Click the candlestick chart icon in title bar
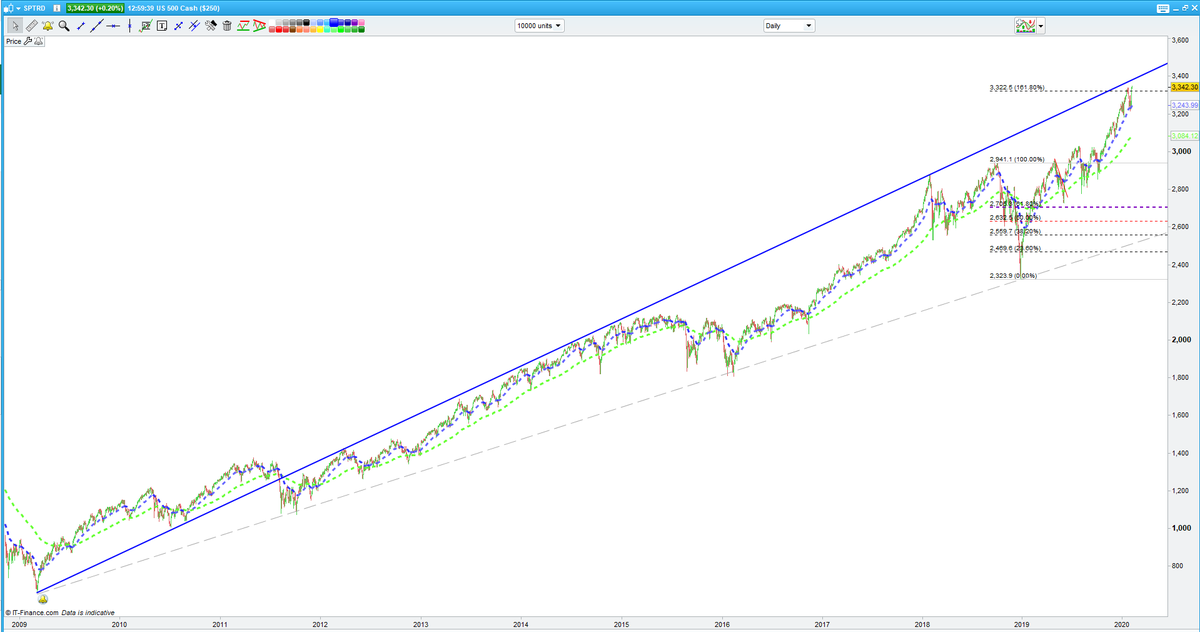 click(x=9, y=8)
